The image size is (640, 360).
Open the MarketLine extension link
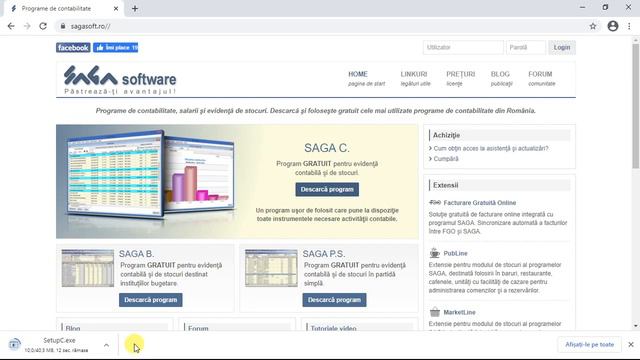point(460,312)
